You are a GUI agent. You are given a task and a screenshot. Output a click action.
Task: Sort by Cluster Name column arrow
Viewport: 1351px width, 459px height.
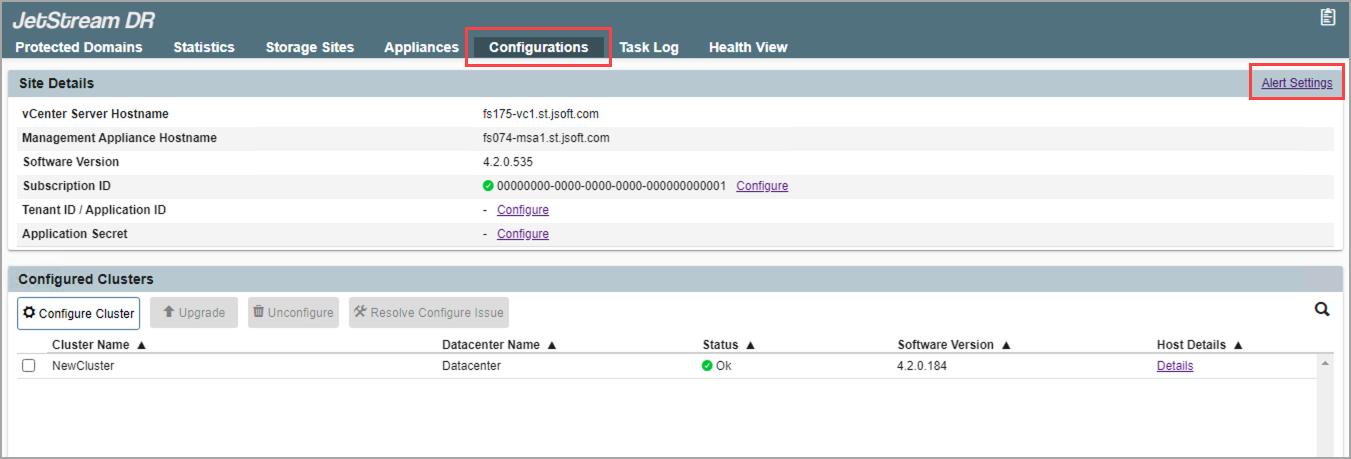(x=141, y=345)
